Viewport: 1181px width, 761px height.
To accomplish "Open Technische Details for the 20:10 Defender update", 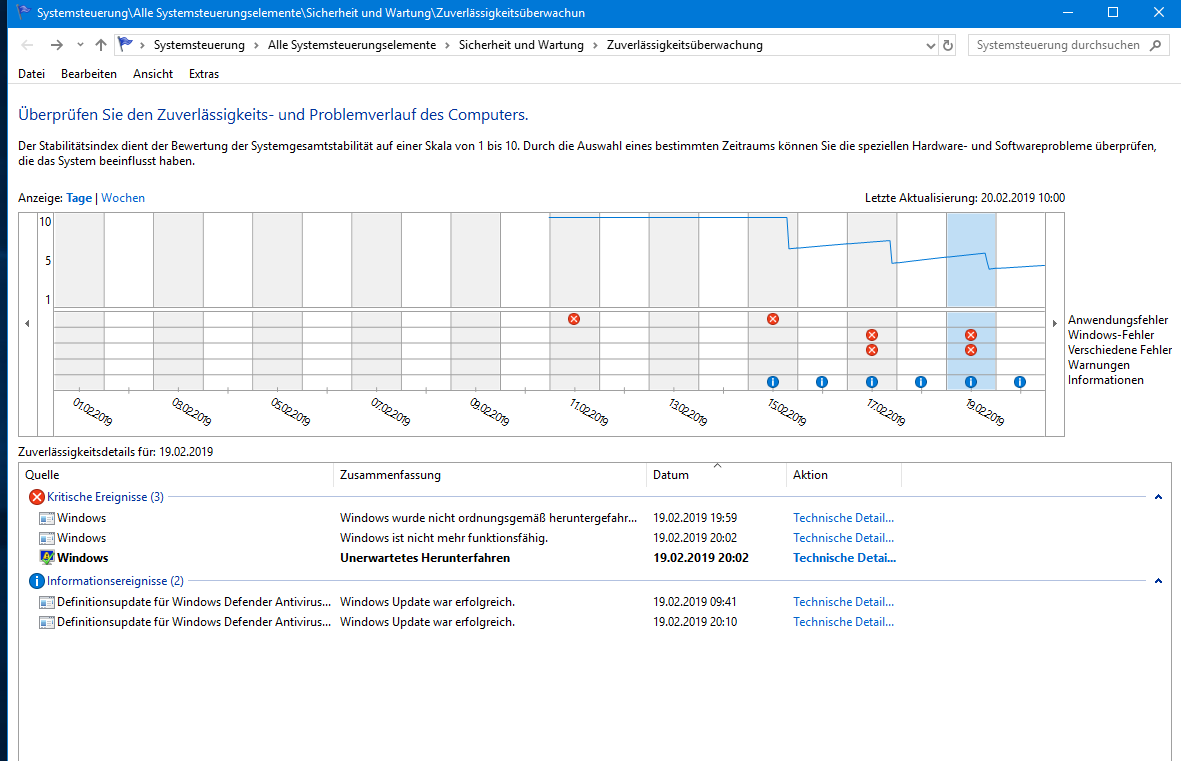I will coord(844,622).
